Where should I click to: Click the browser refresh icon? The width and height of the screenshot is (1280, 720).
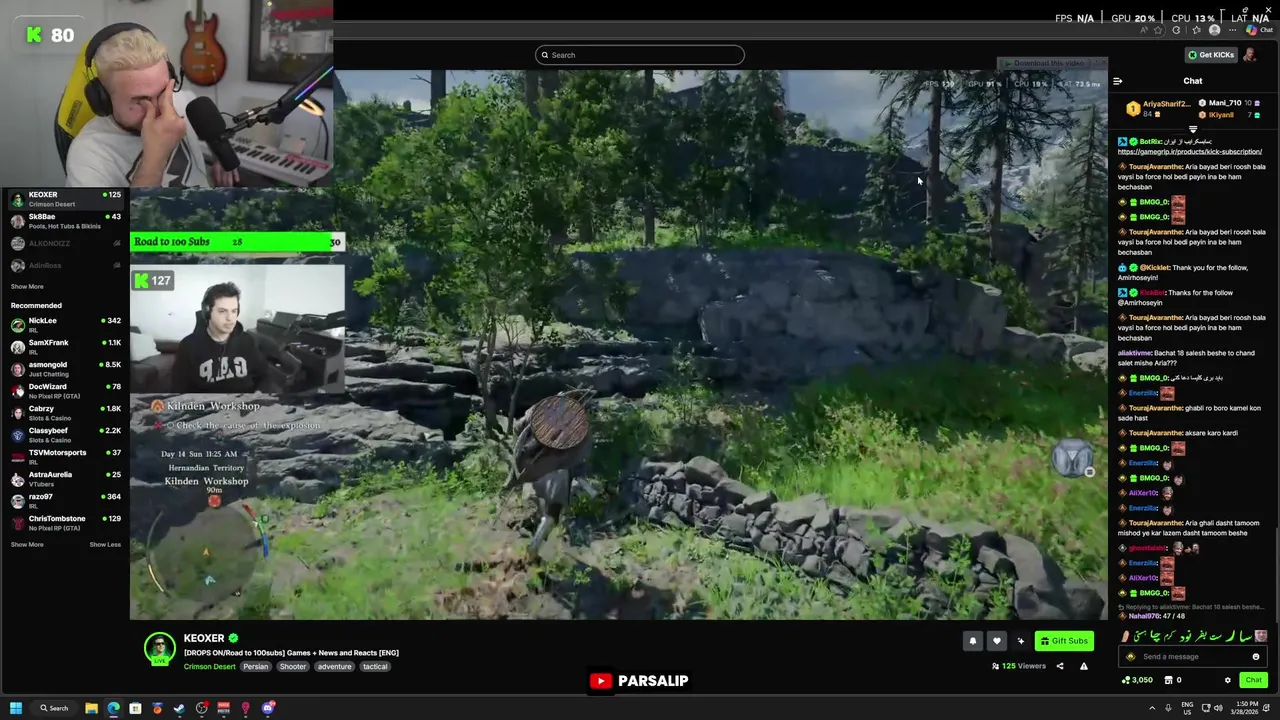[1176, 30]
